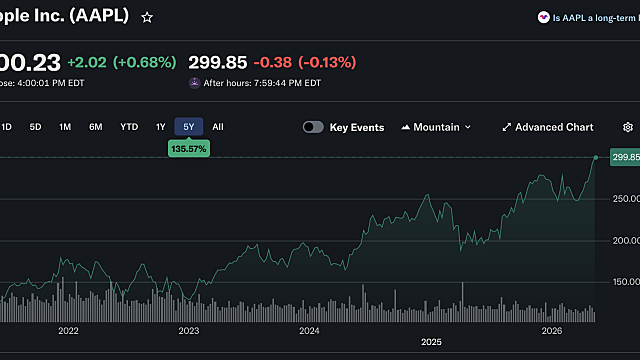Click the 2024 axis label
The height and width of the screenshot is (360, 640).
click(309, 331)
